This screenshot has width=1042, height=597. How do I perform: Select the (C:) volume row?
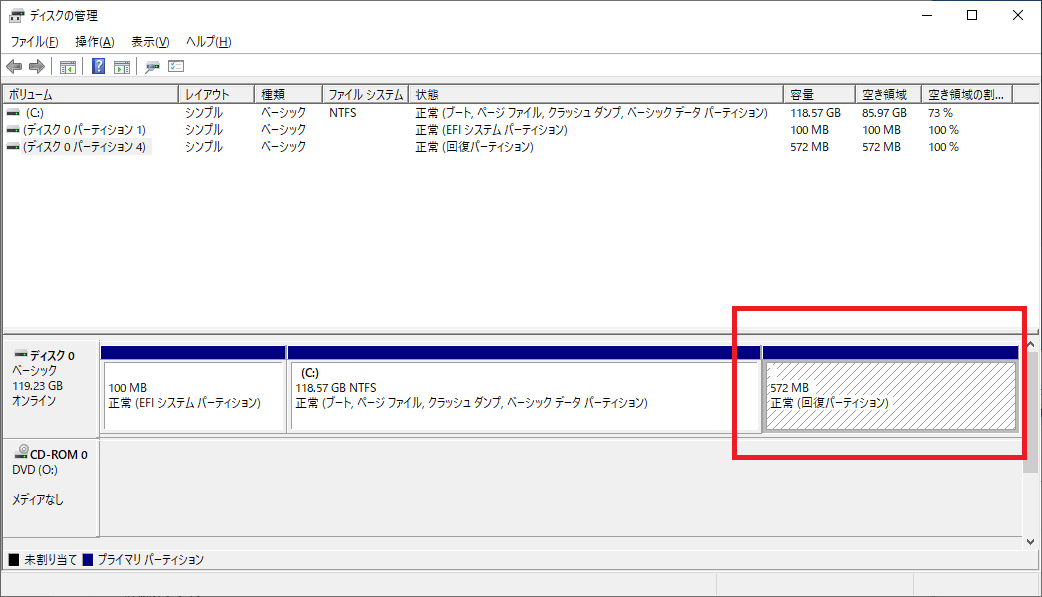click(x=508, y=113)
